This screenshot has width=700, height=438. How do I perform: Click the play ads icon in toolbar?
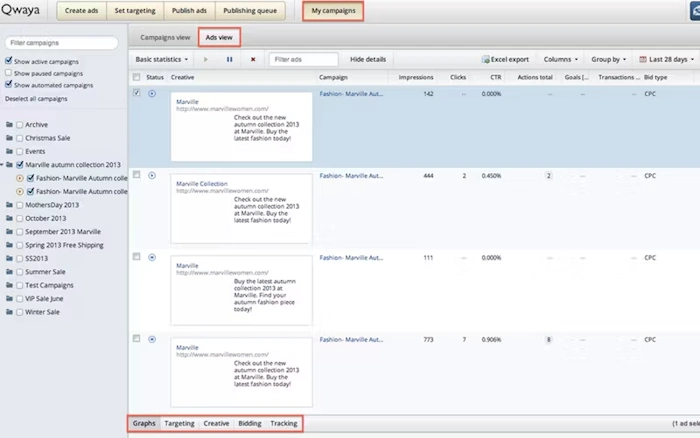click(x=205, y=59)
